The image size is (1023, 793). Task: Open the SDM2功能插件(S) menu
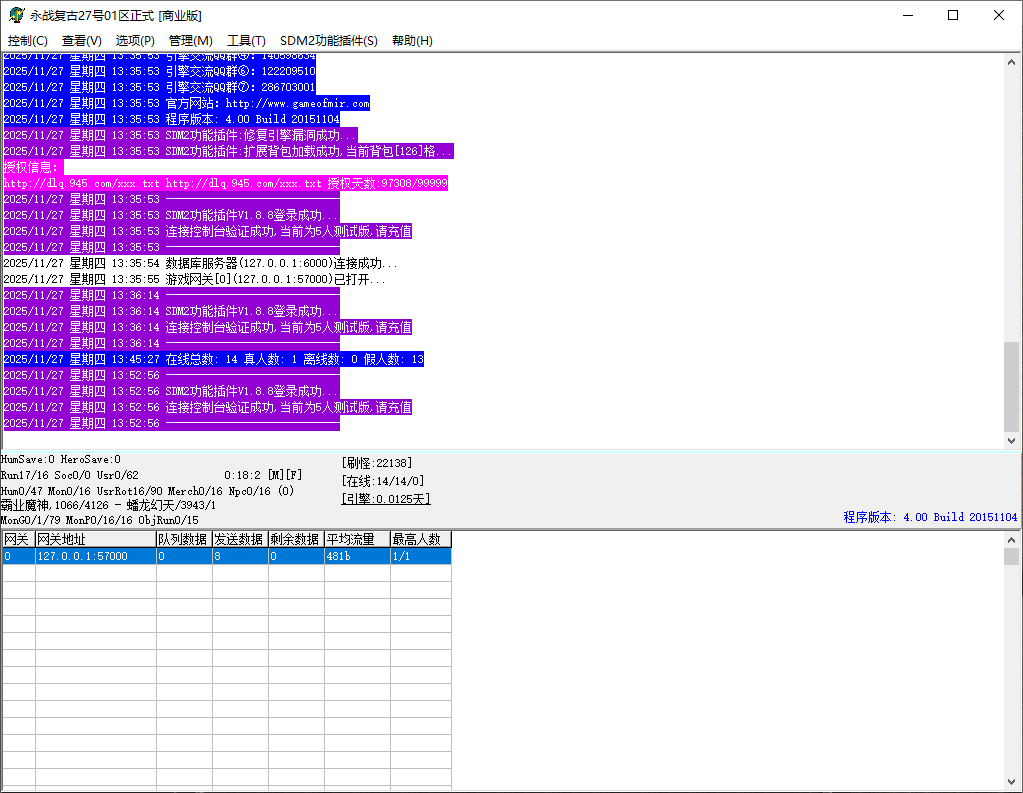329,41
